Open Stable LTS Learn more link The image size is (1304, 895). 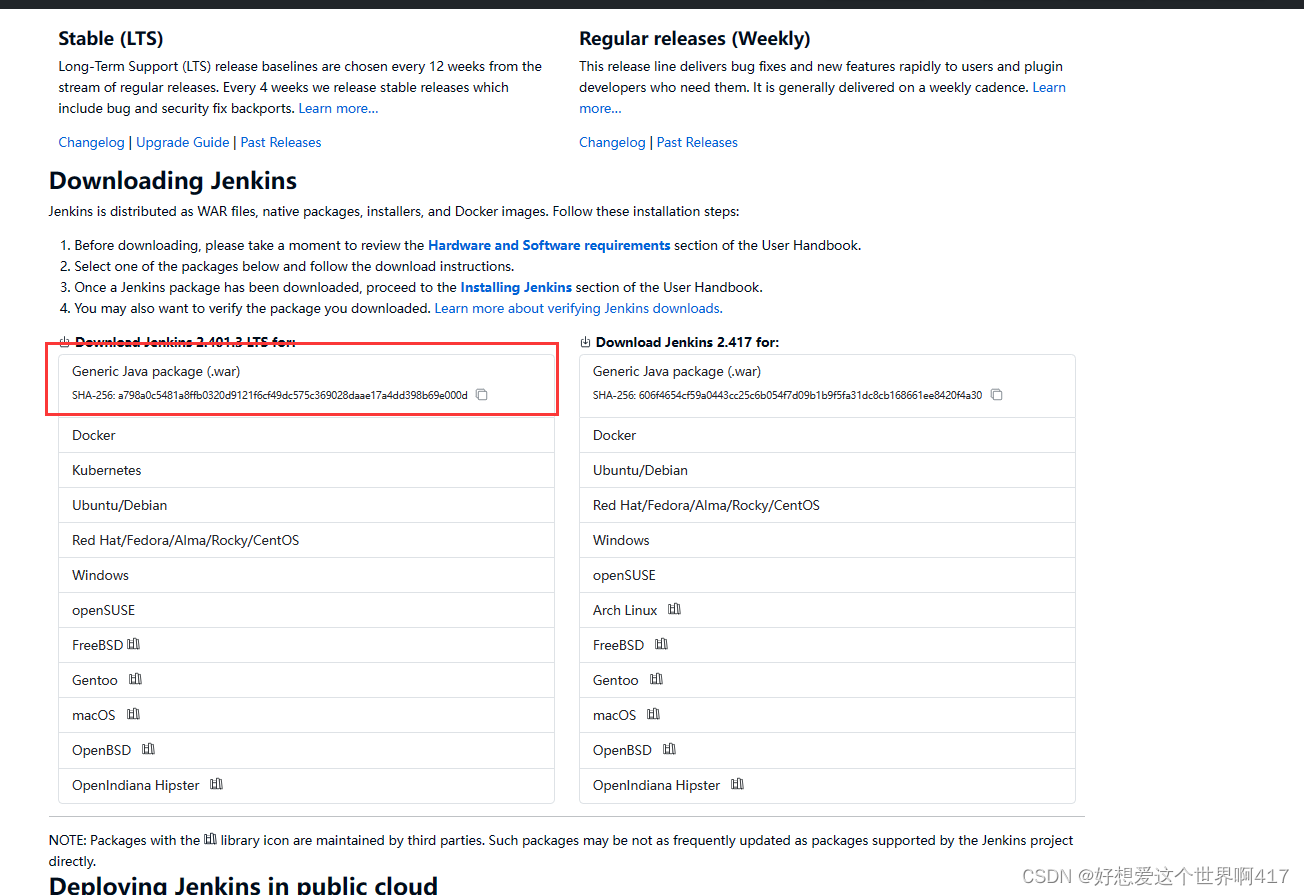click(x=338, y=108)
